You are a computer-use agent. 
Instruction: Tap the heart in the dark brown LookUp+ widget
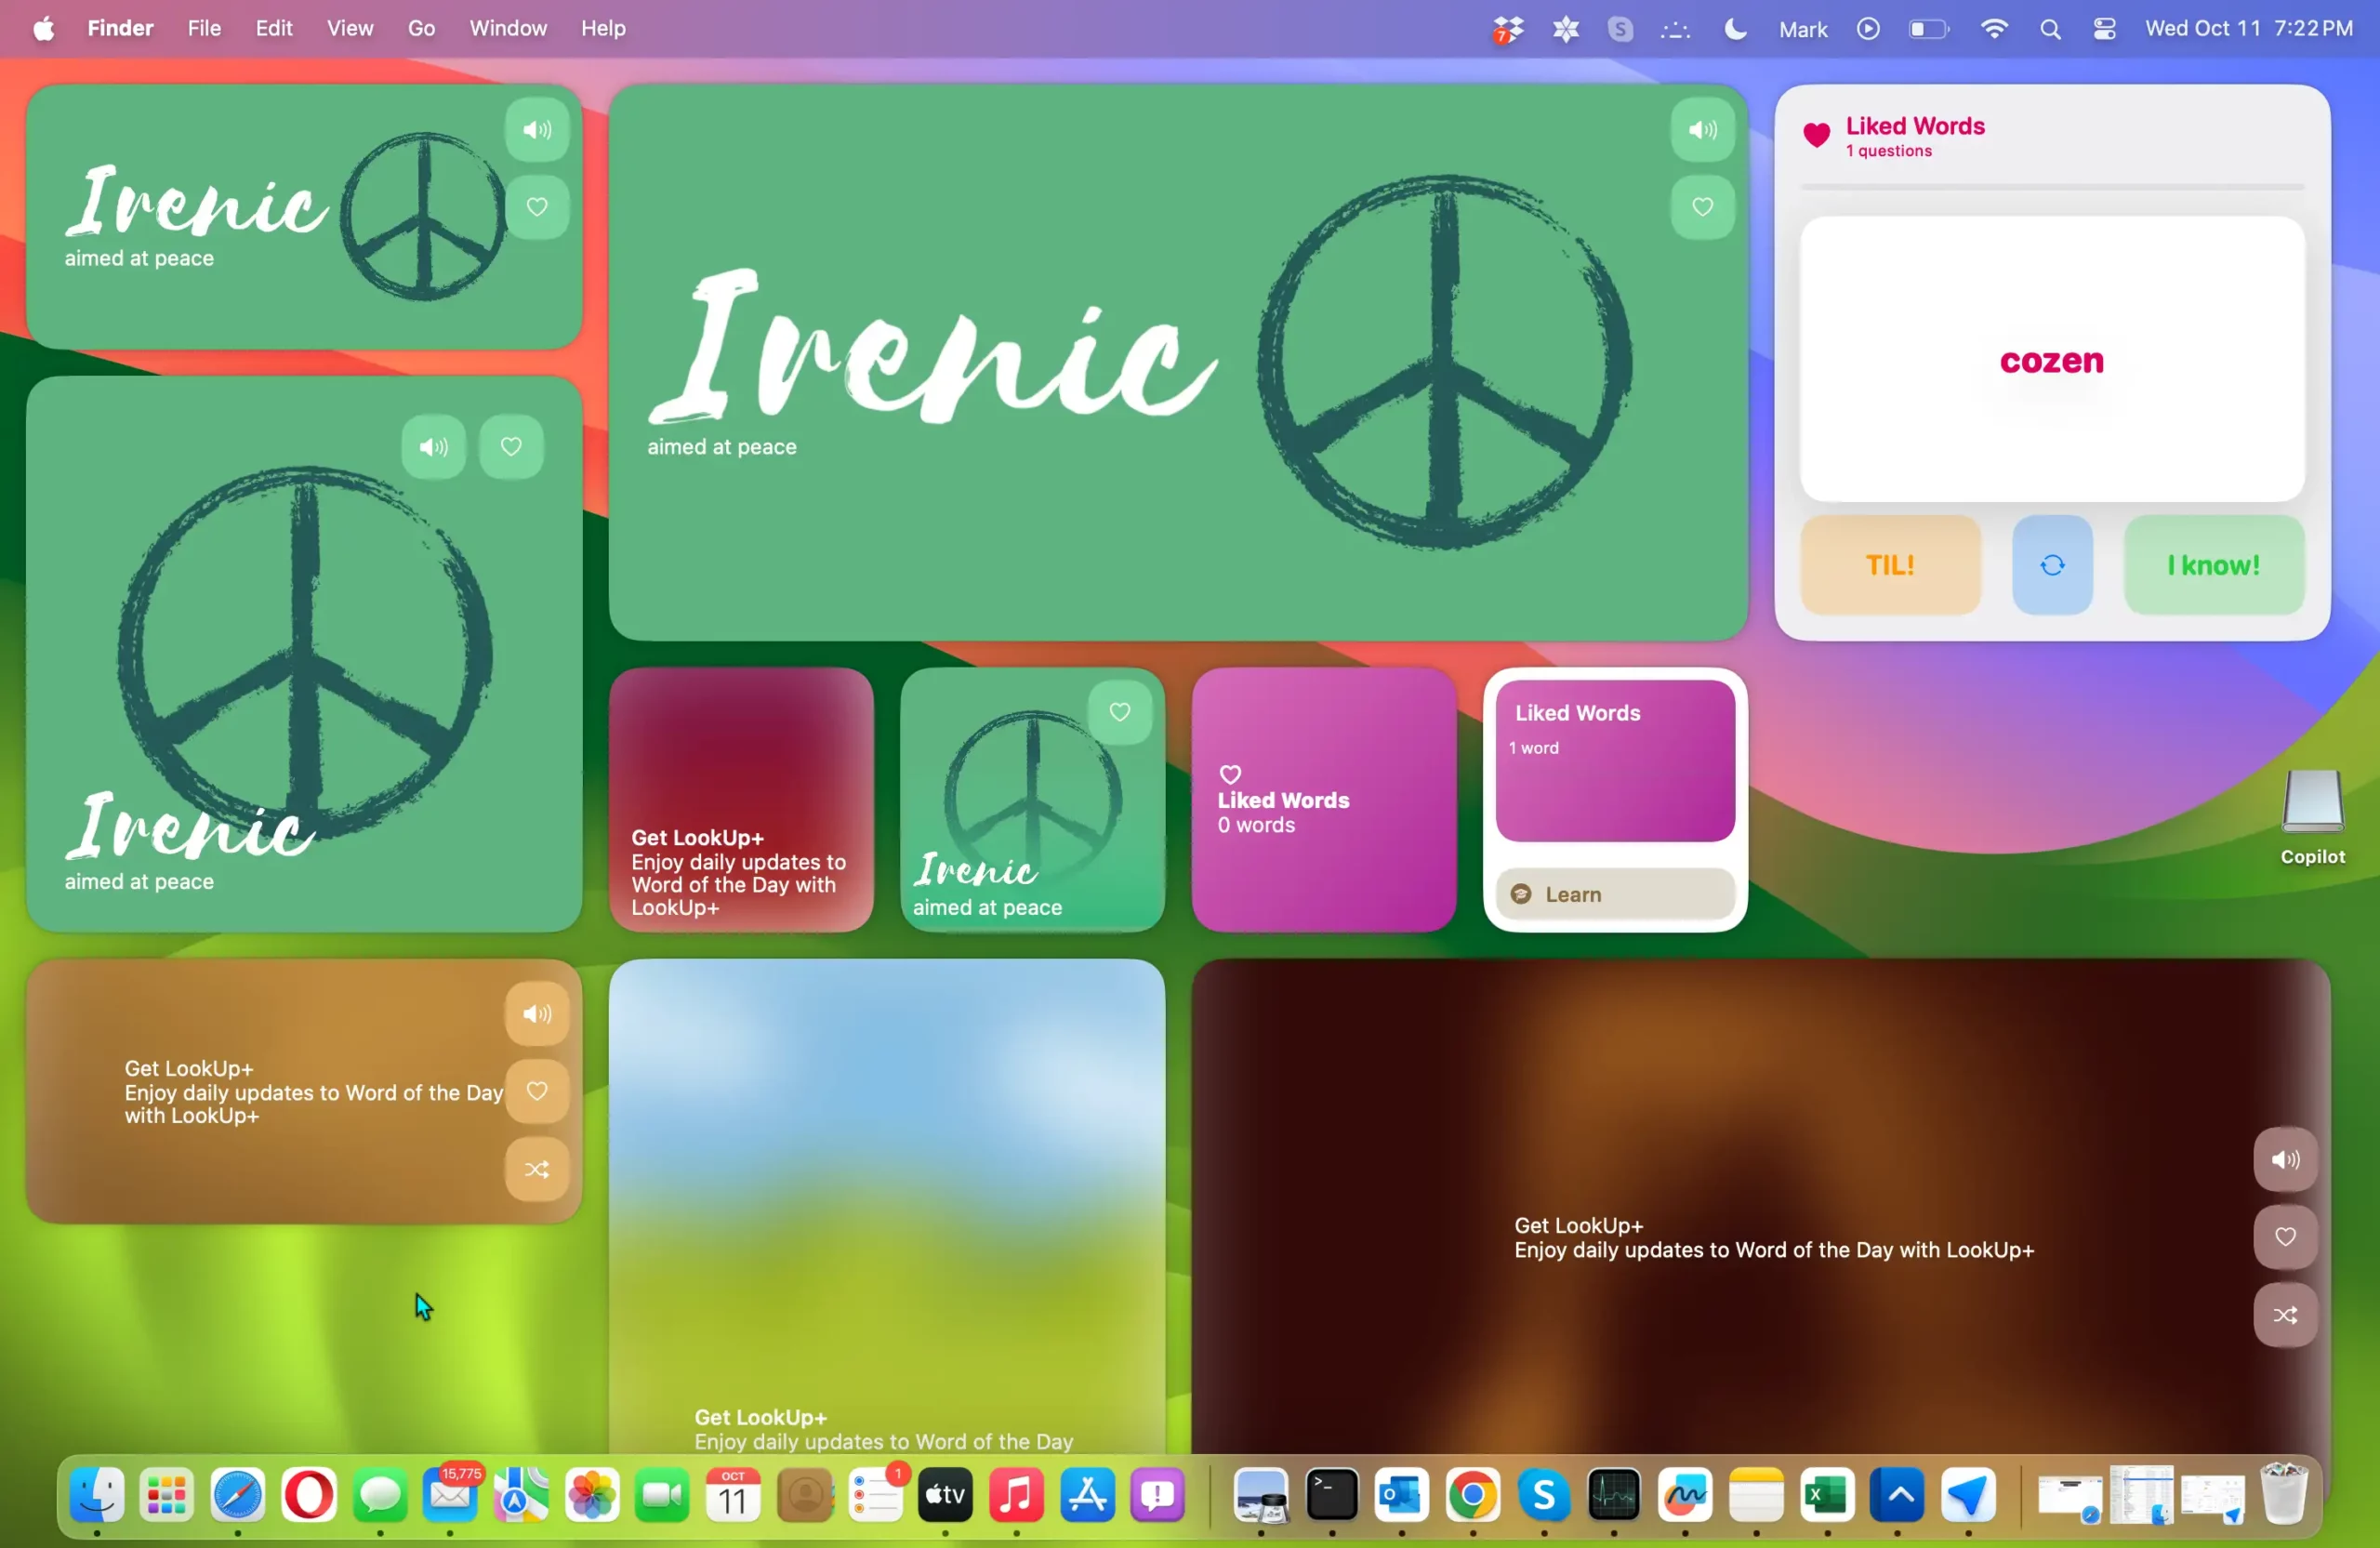tap(2285, 1238)
